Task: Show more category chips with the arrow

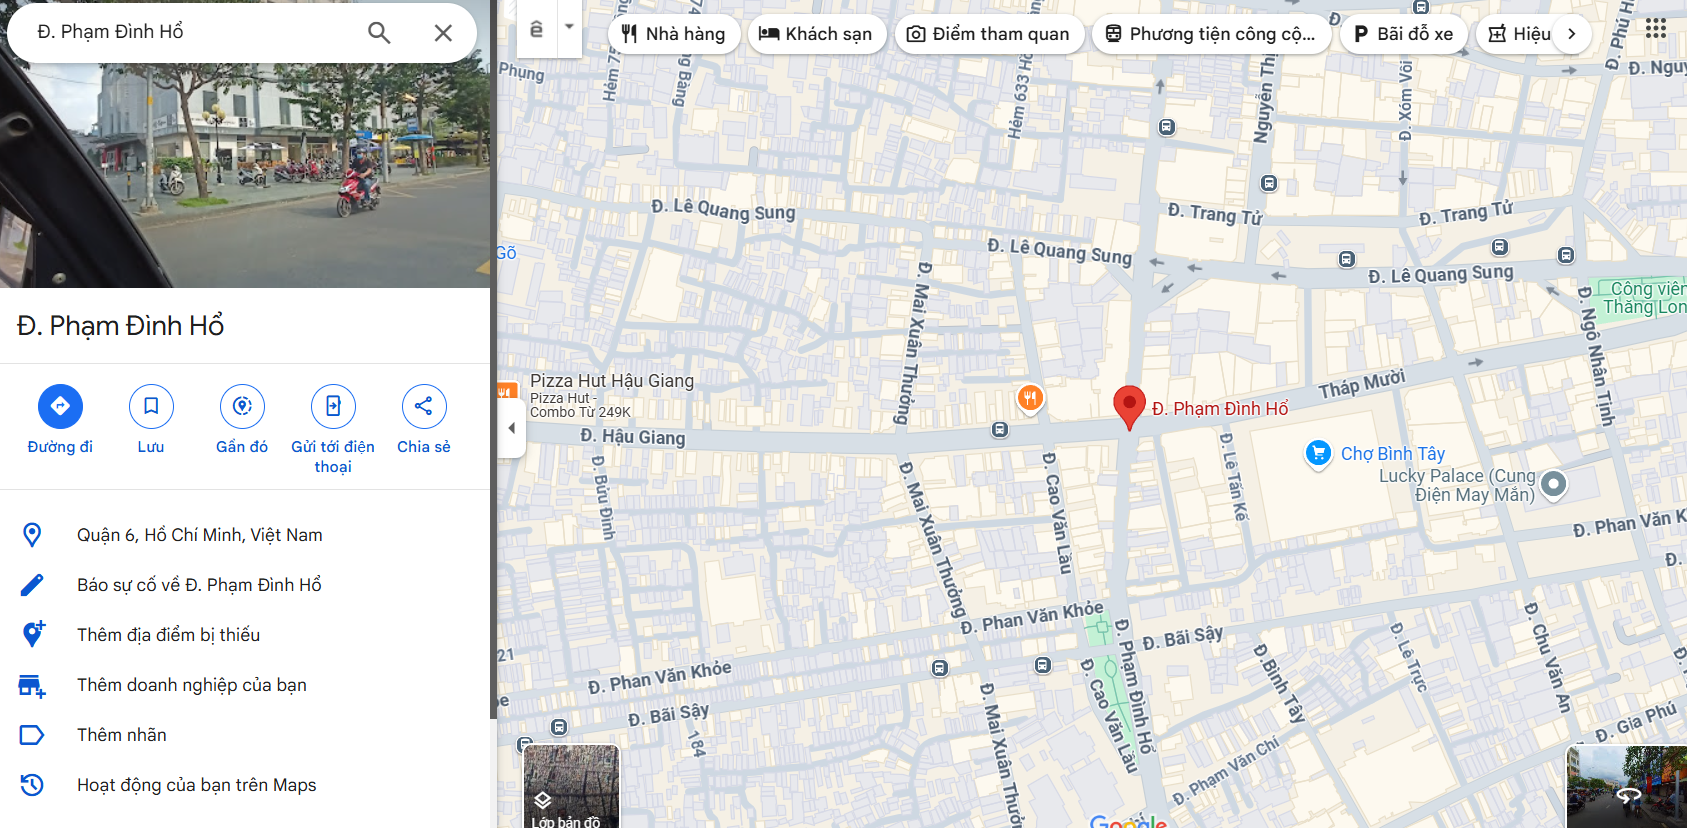Action: (1572, 34)
